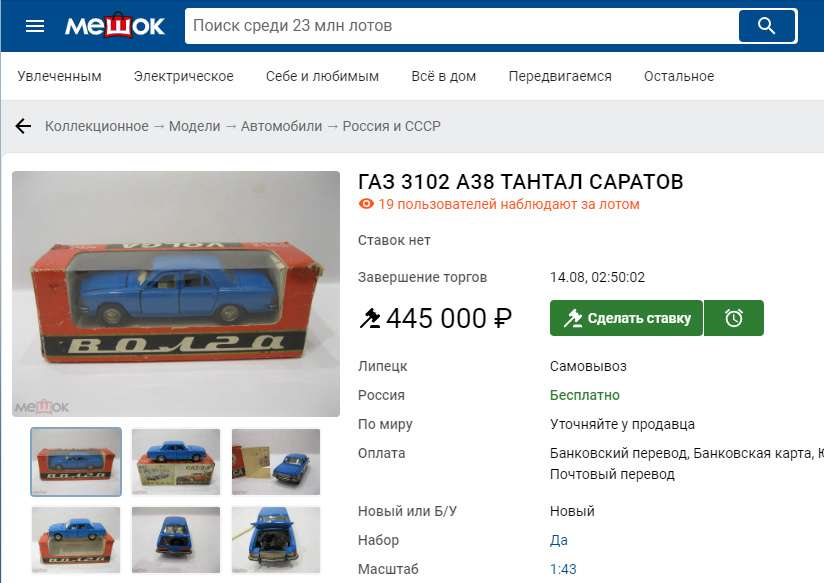The height and width of the screenshot is (583, 824).
Task: Open the Остальное menu
Action: pyautogui.click(x=679, y=76)
